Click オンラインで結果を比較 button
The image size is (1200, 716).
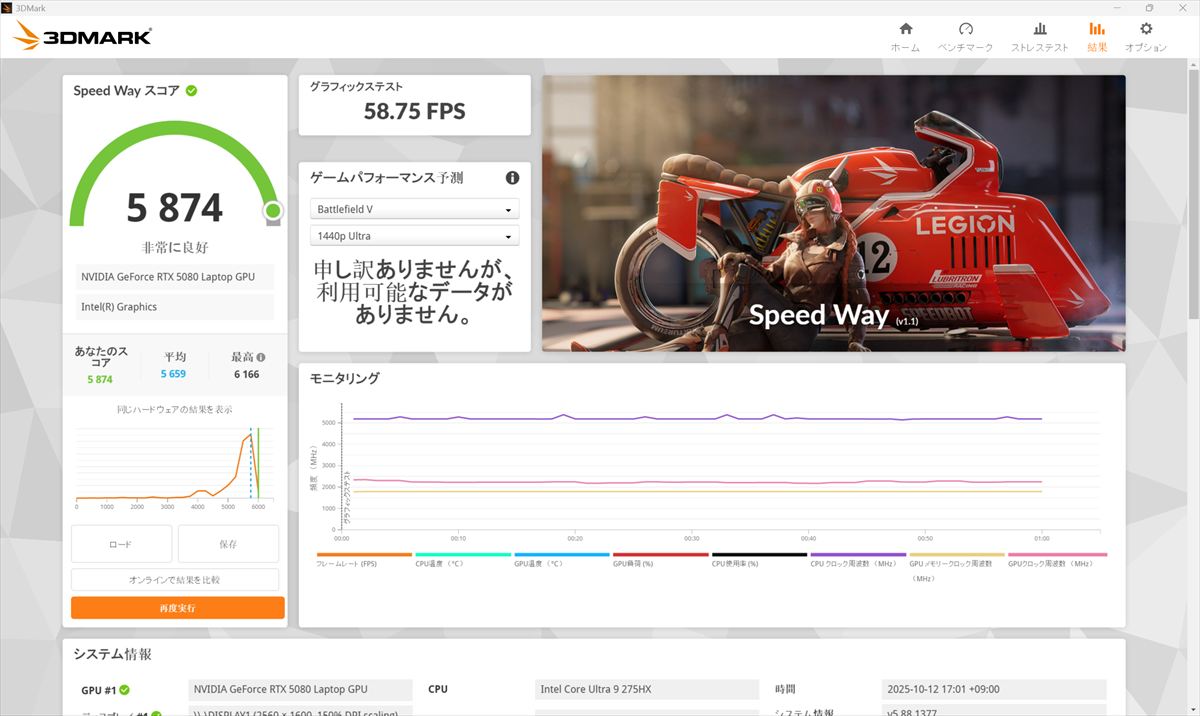(175, 580)
